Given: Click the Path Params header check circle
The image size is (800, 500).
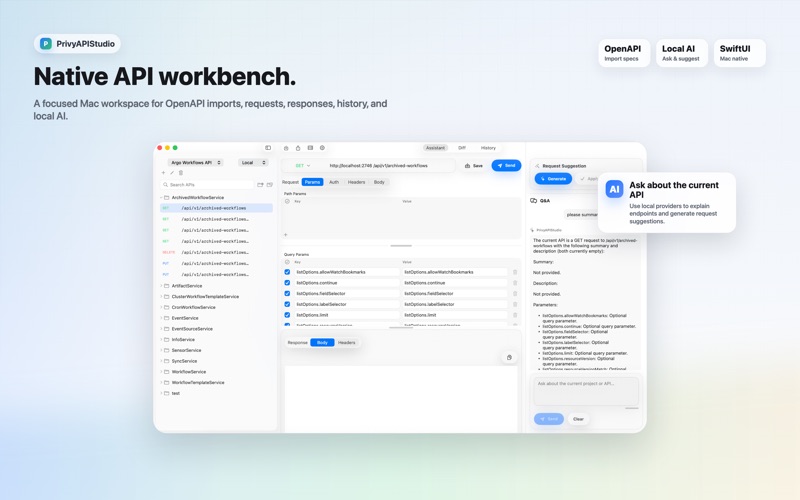Looking at the screenshot, I should coord(287,202).
